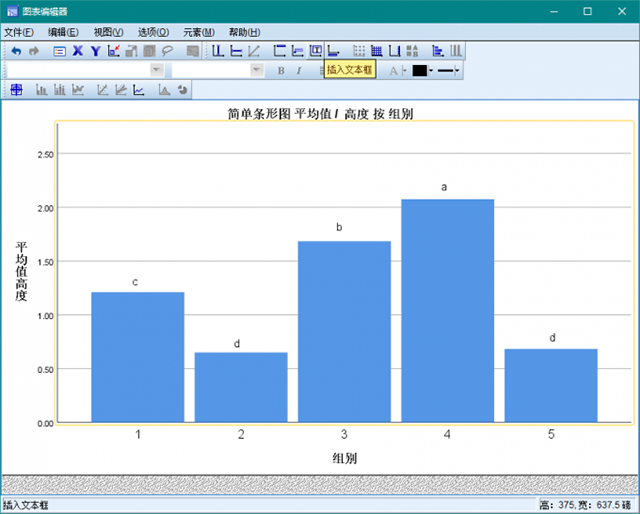Screen dimensions: 640x514
Task: Open the 帮助(H) menu
Action: pyautogui.click(x=244, y=32)
